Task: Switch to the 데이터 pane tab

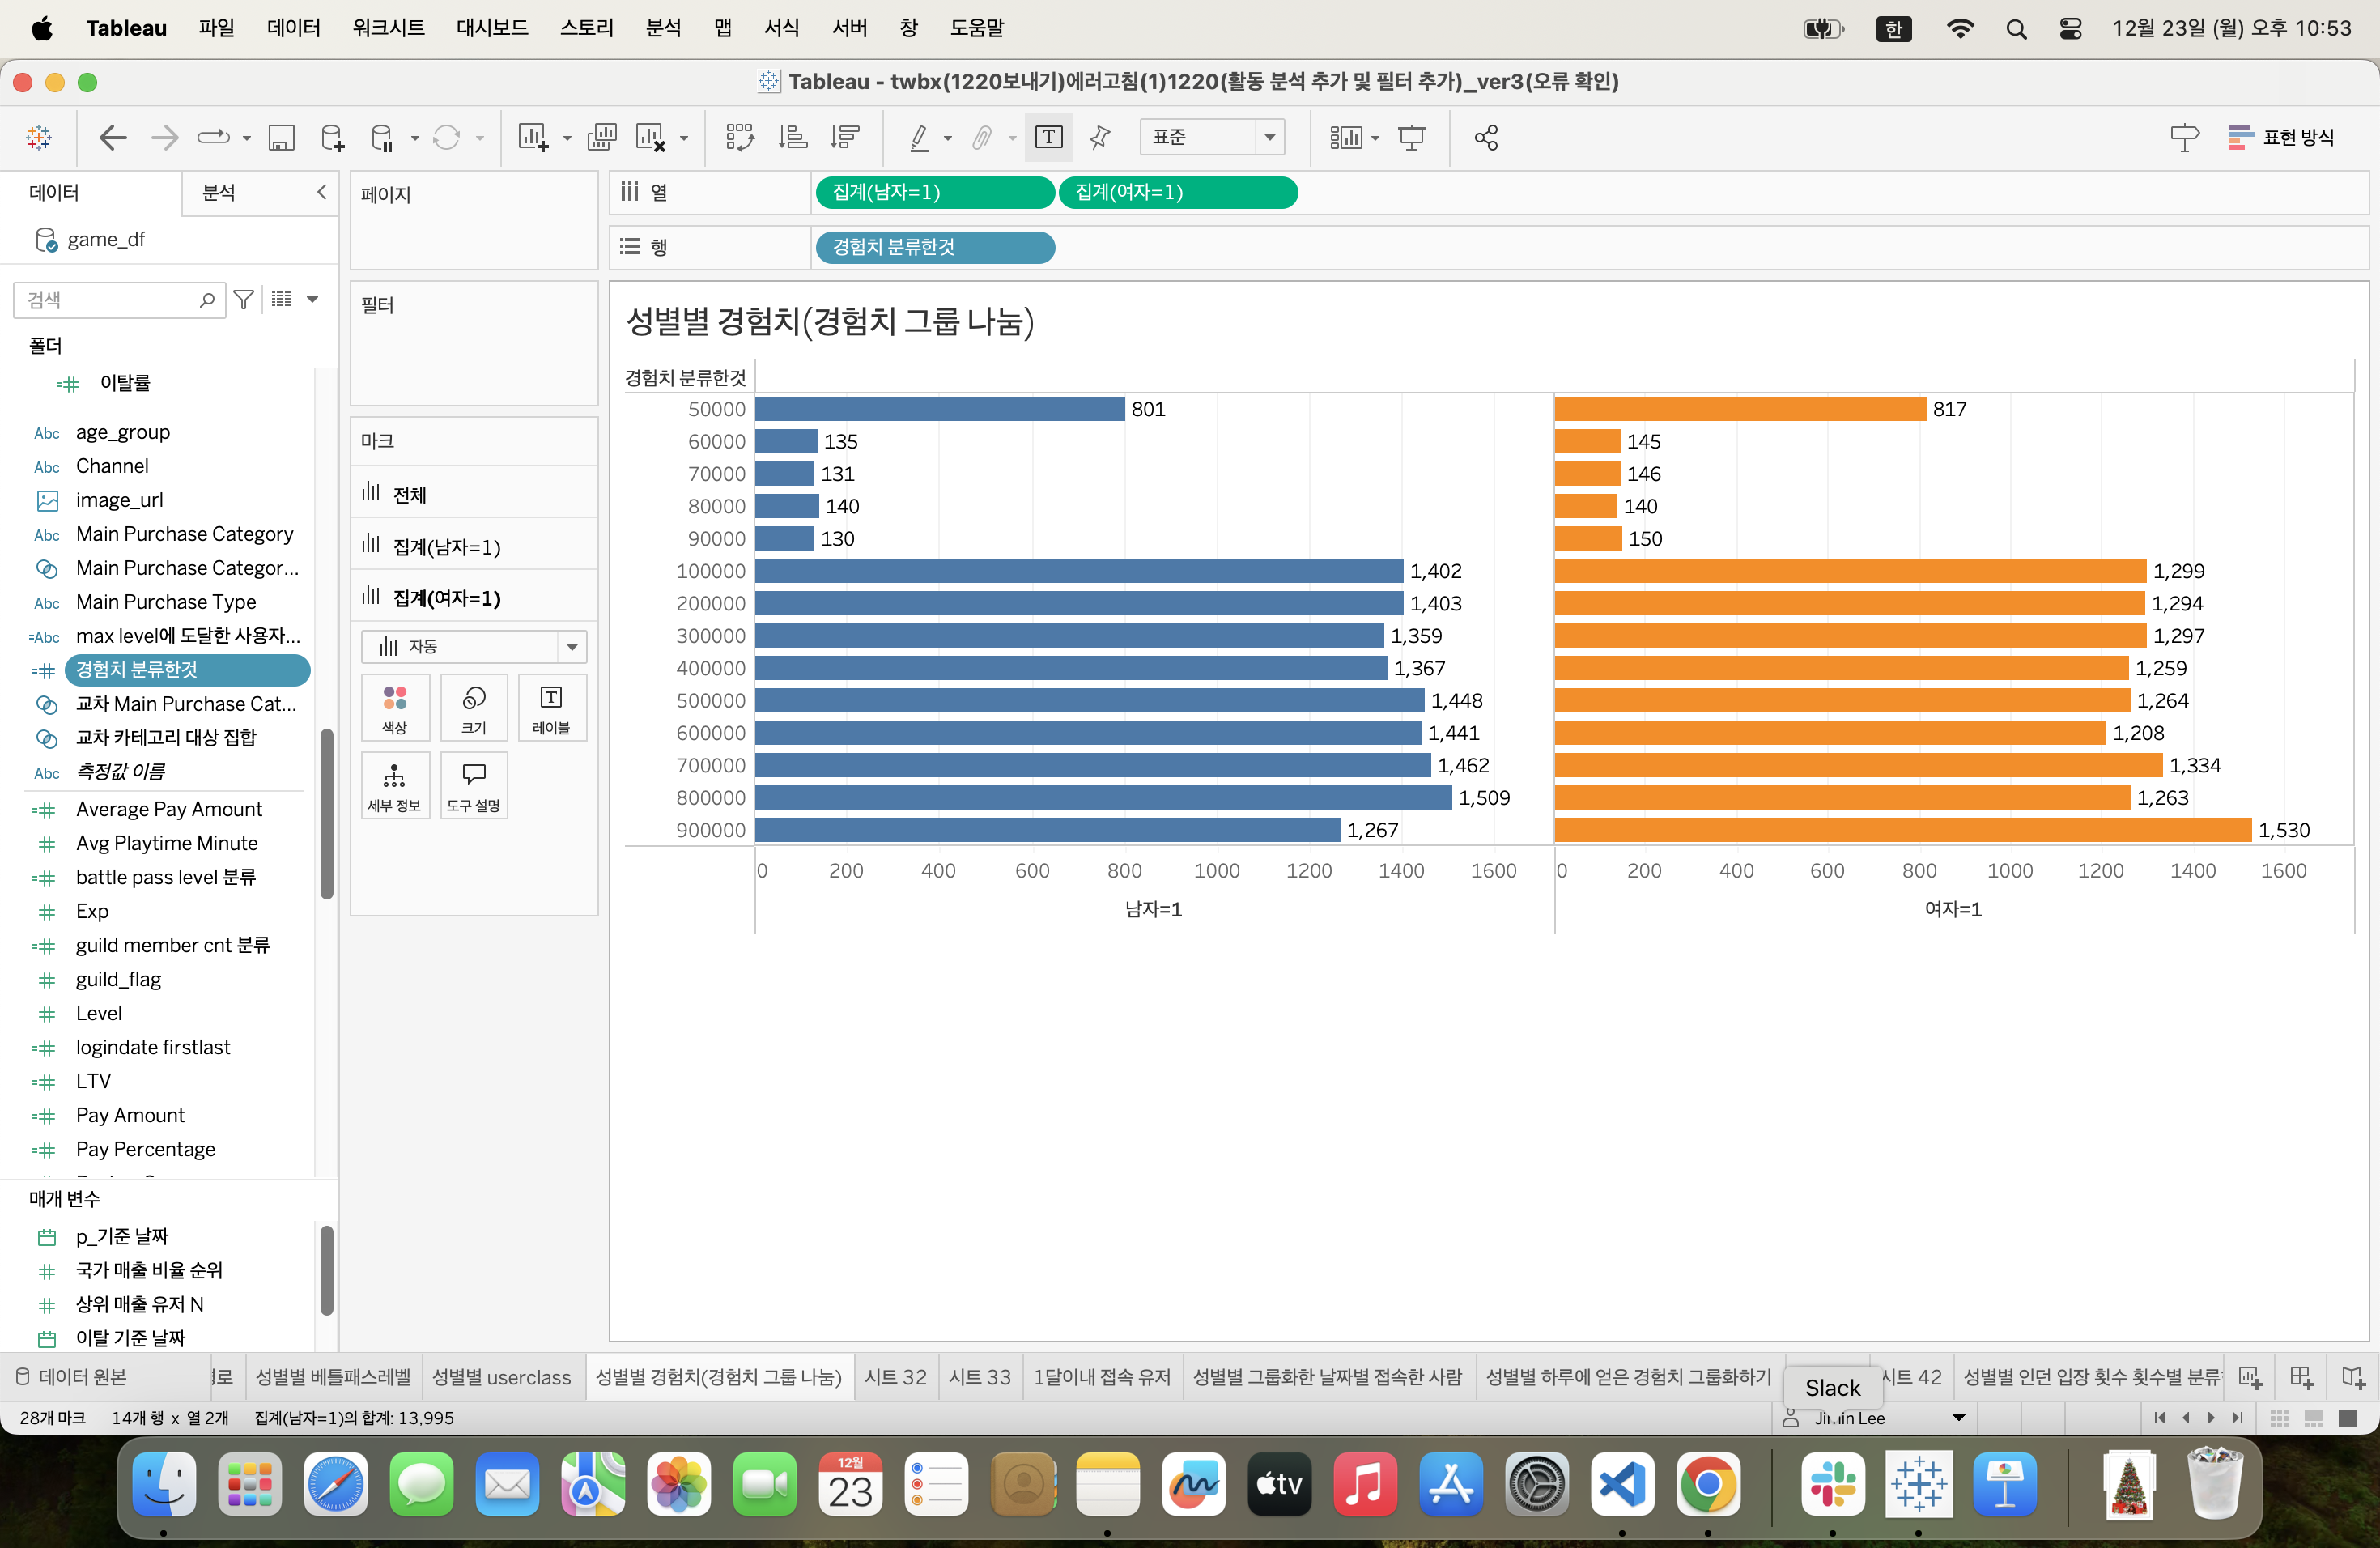Action: coord(54,192)
